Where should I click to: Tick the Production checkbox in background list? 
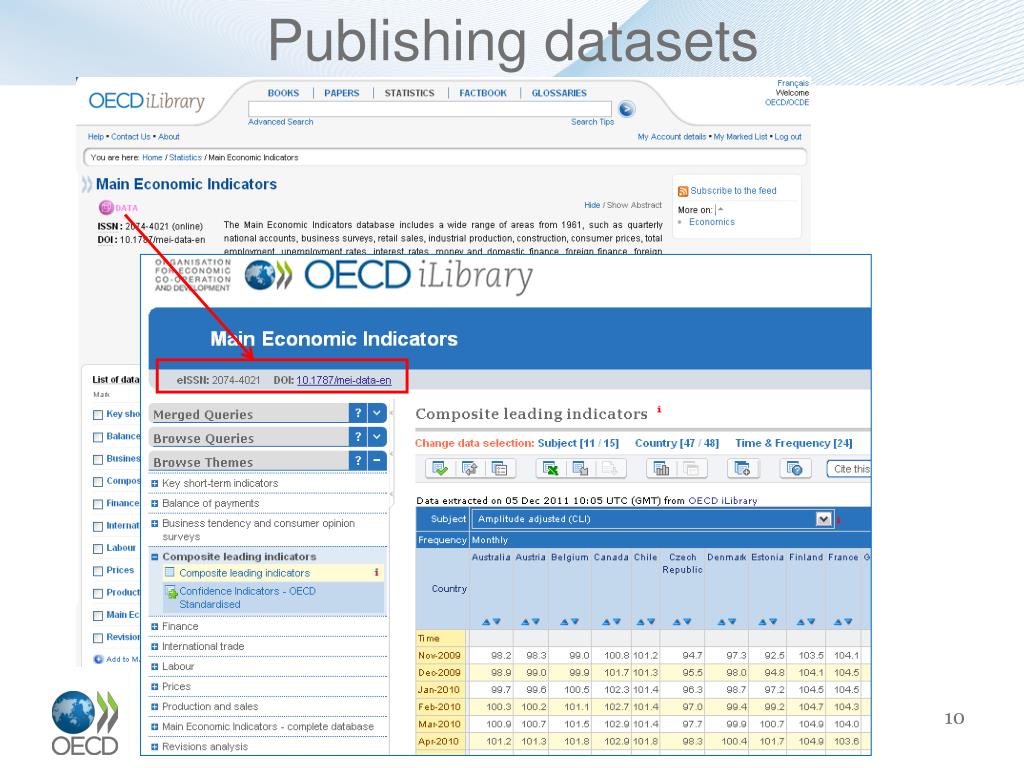click(x=98, y=593)
